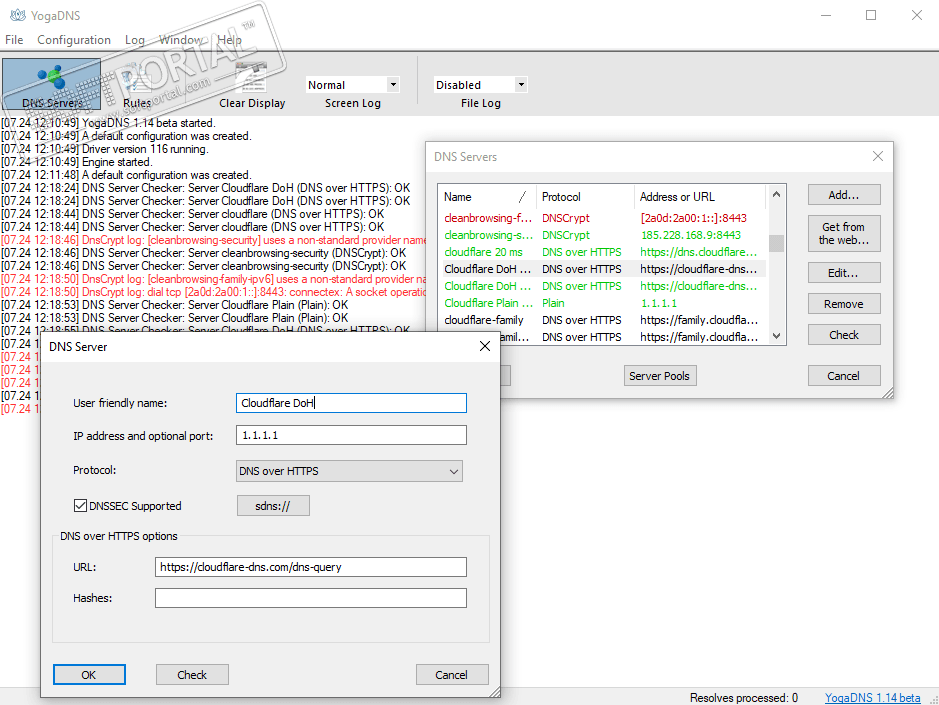Sort server list by Name column
Viewport: 939px width, 705px height.
tap(487, 196)
